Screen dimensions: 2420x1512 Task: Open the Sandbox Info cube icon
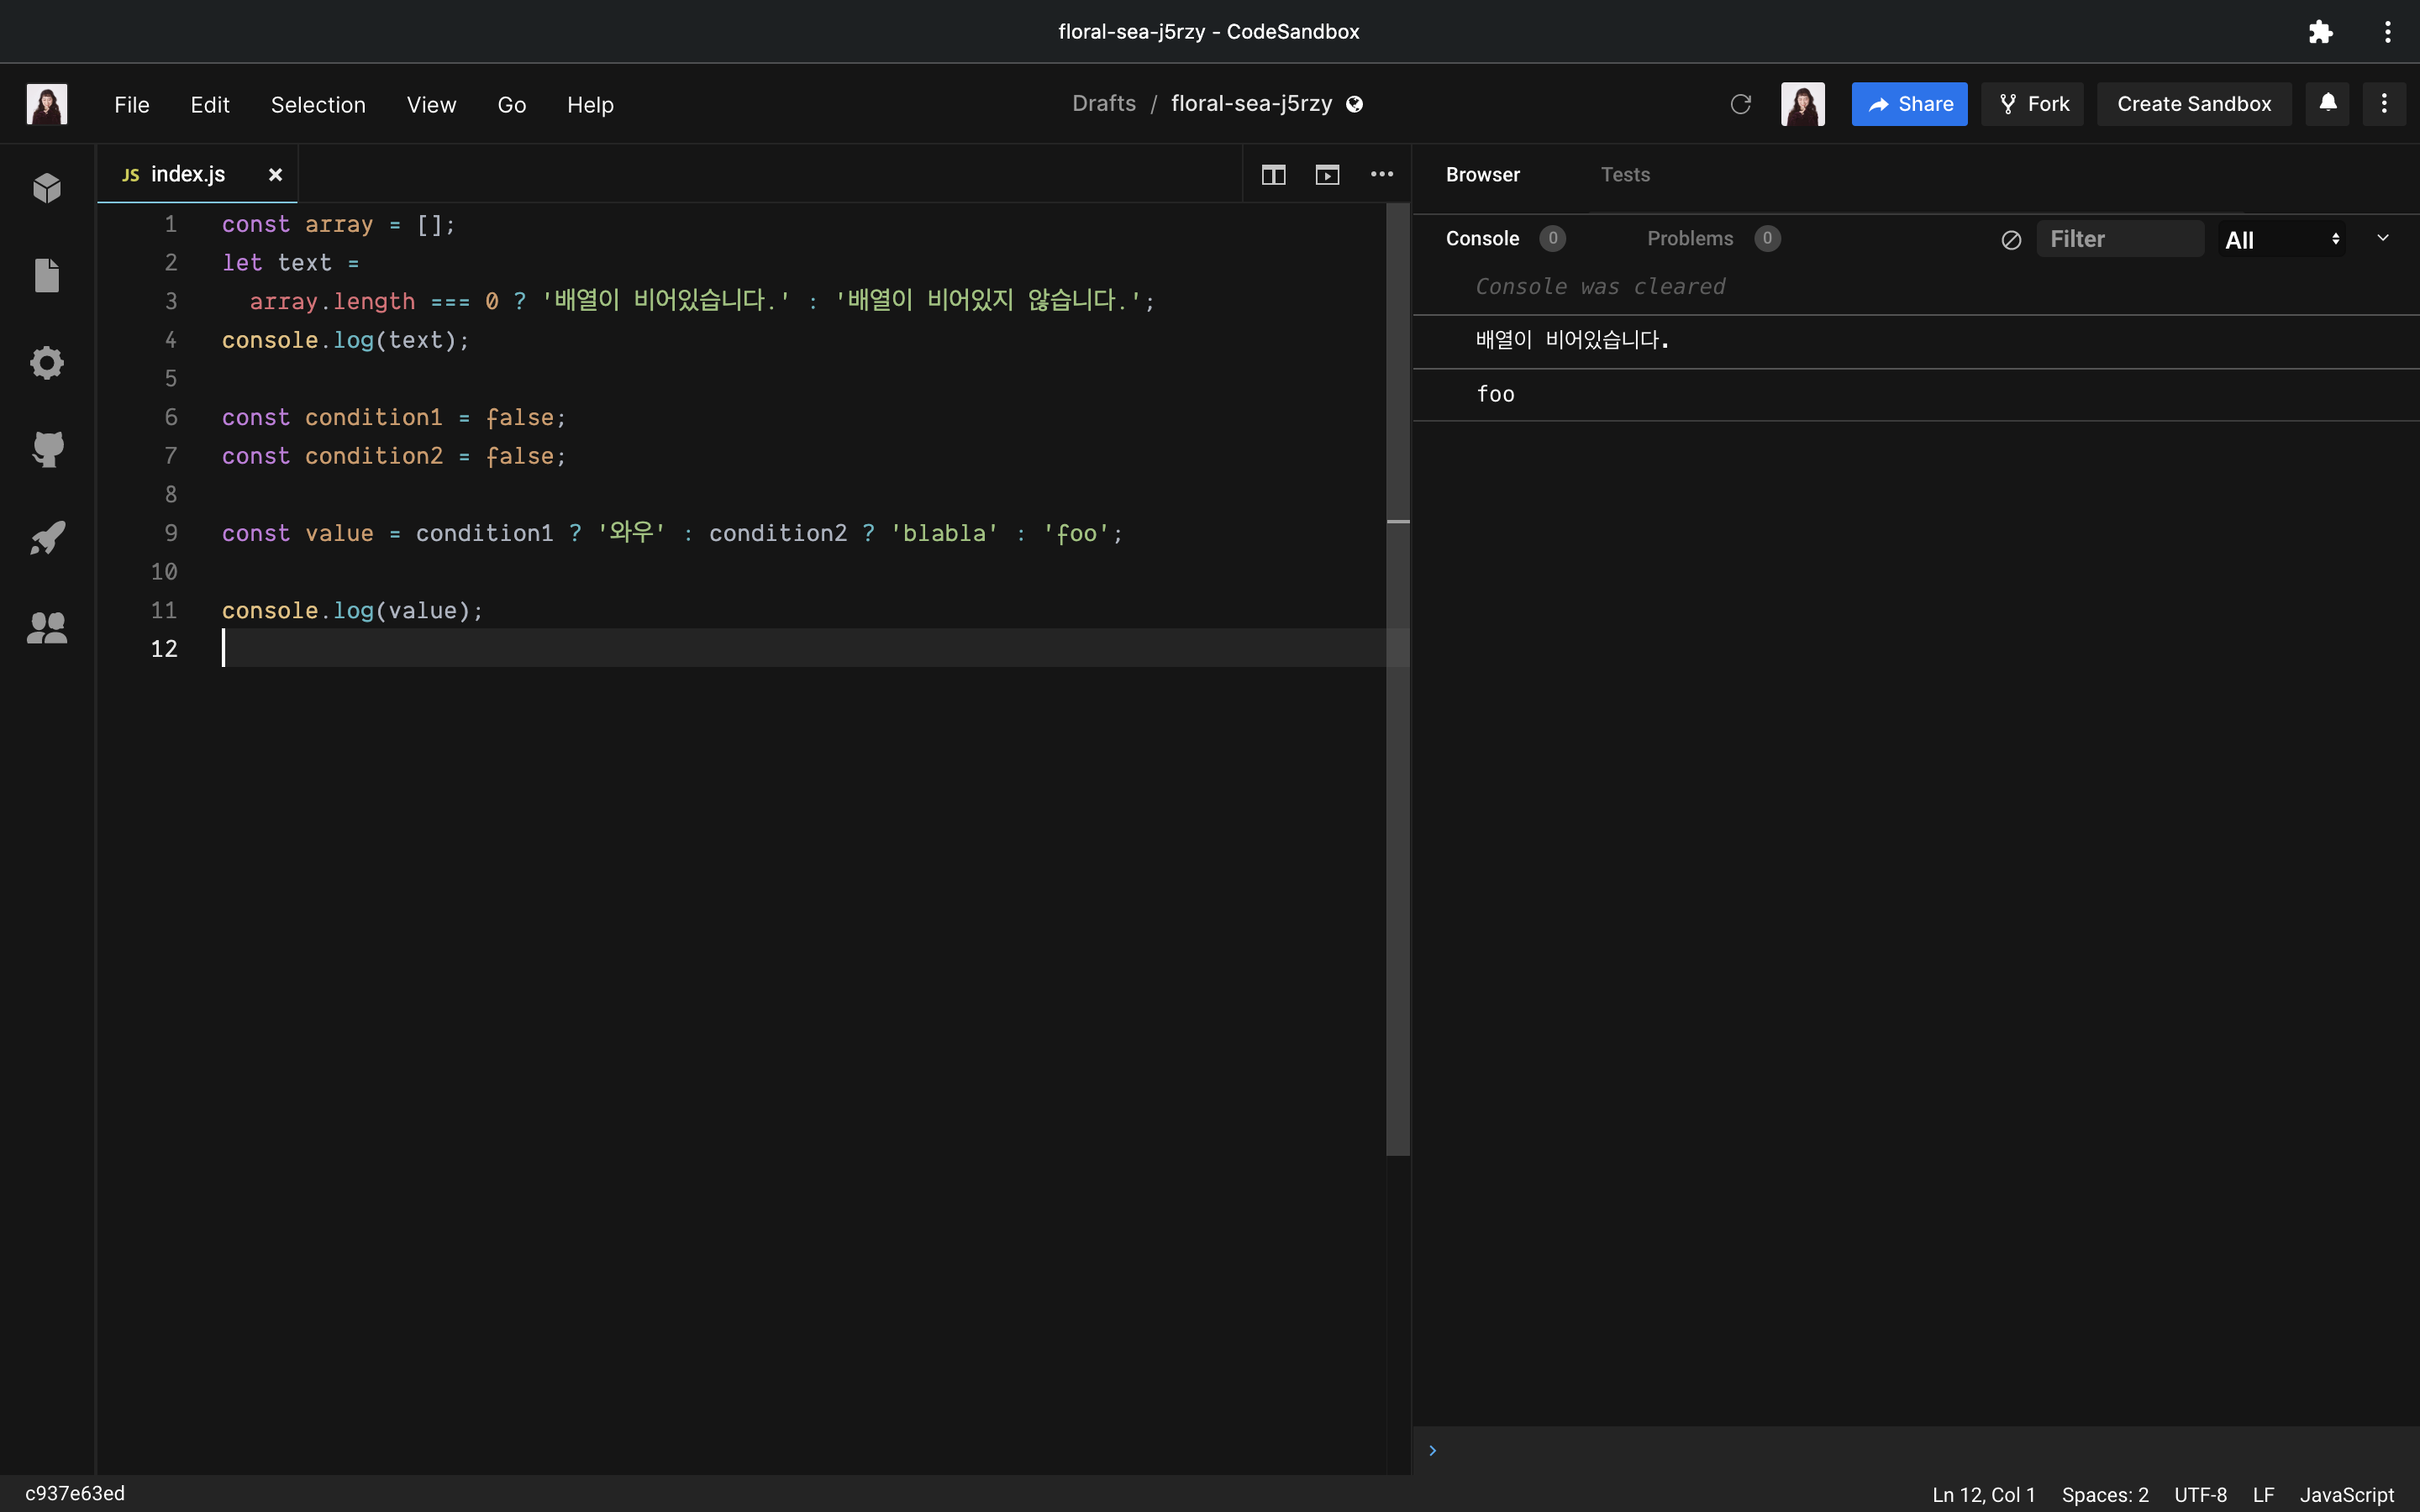47,188
